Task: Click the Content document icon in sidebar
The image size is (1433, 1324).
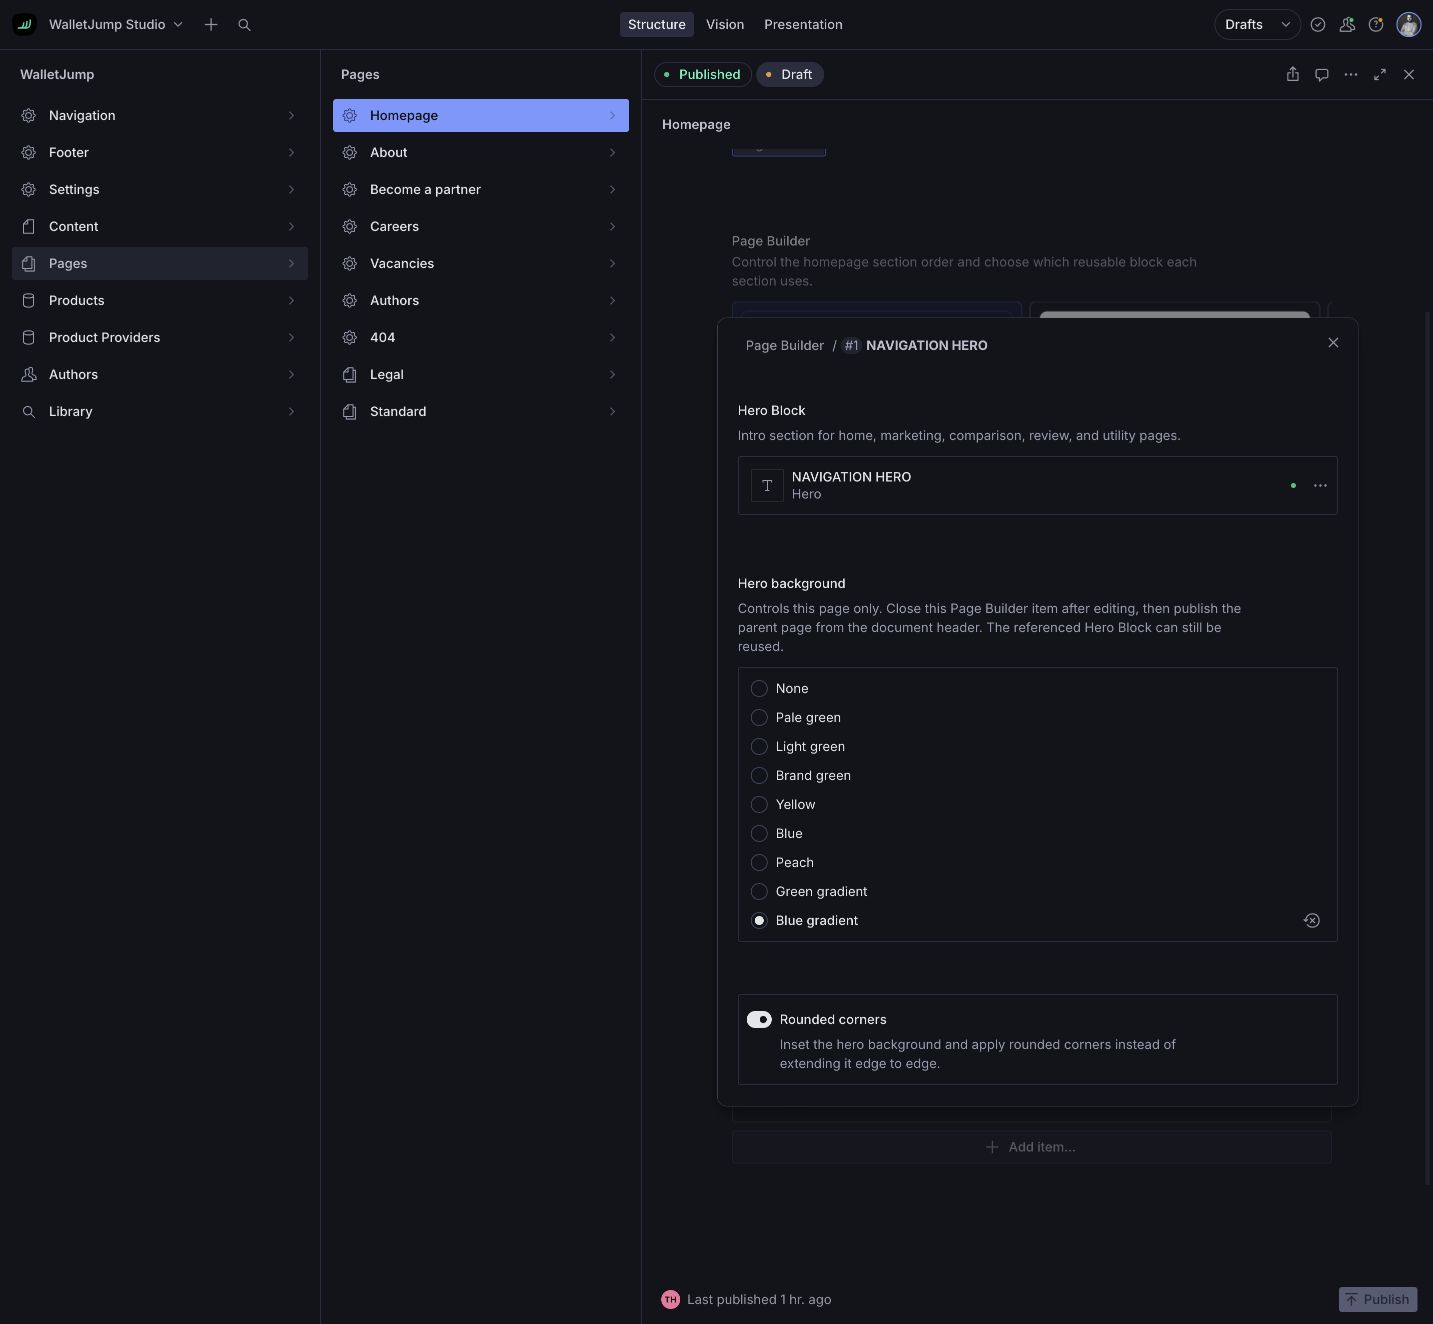Action: 29,226
